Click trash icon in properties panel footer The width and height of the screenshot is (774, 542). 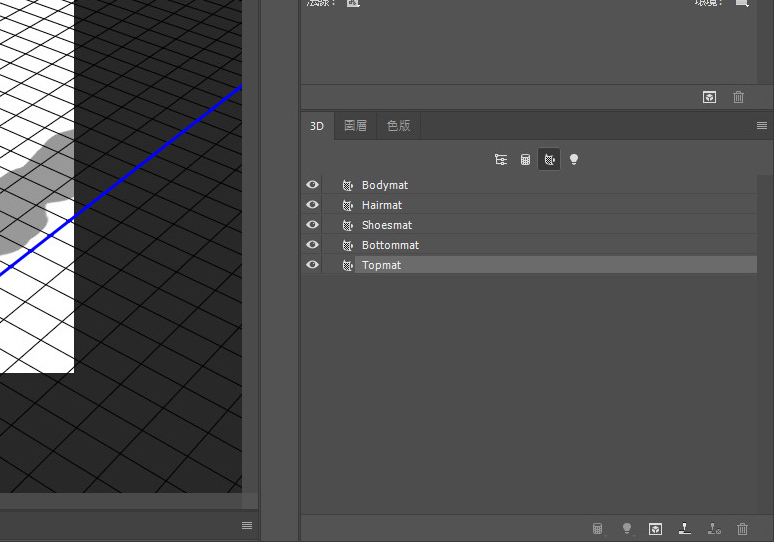point(739,97)
